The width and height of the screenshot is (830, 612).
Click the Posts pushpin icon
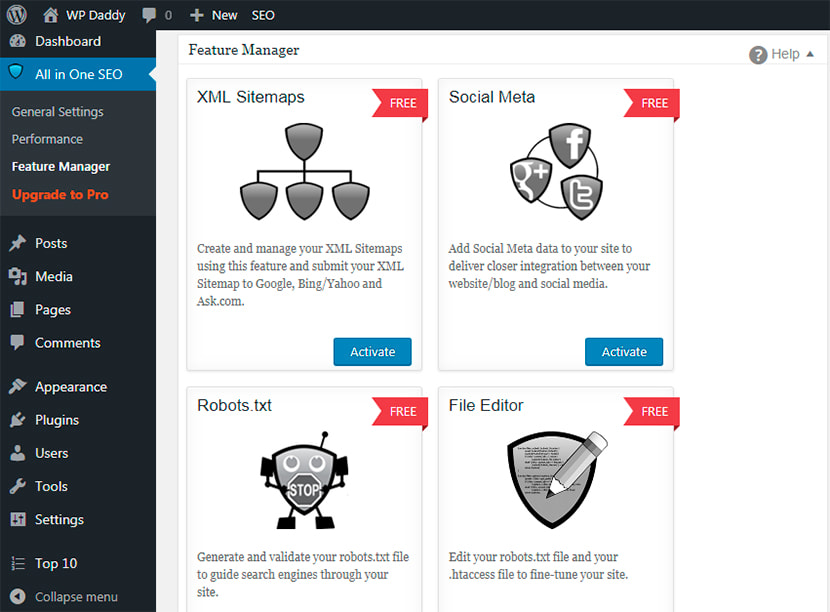[17, 243]
